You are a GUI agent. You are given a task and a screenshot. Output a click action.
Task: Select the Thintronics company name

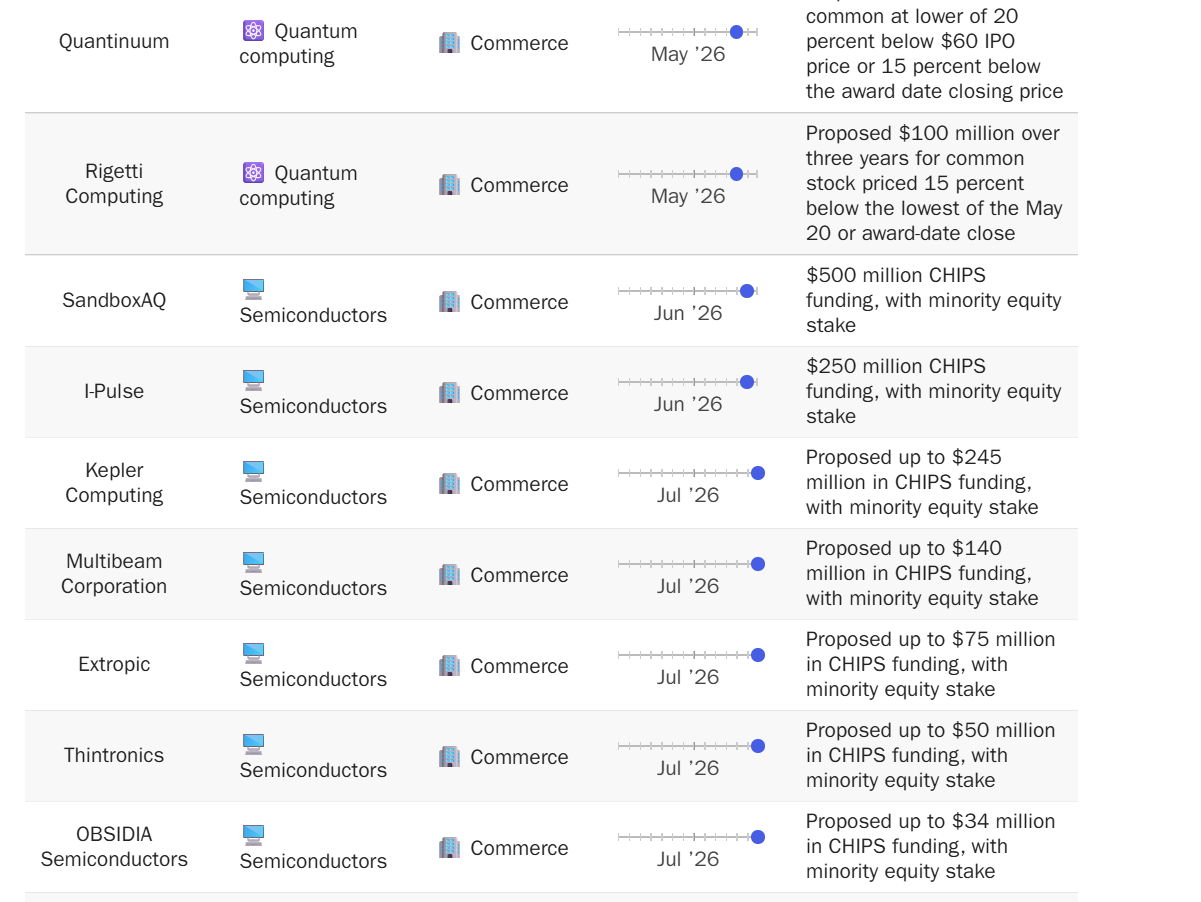tap(114, 755)
